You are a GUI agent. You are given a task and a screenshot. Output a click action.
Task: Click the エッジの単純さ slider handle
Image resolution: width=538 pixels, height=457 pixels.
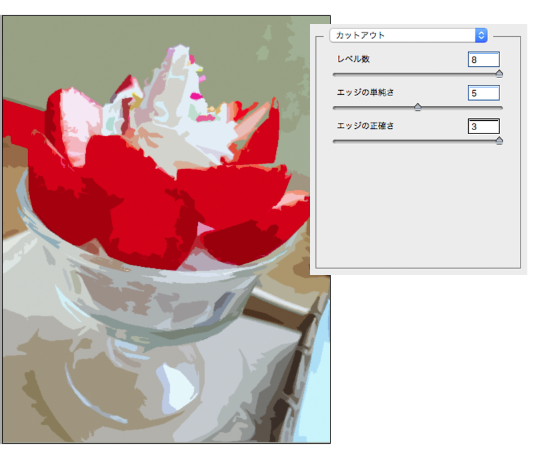[418, 107]
